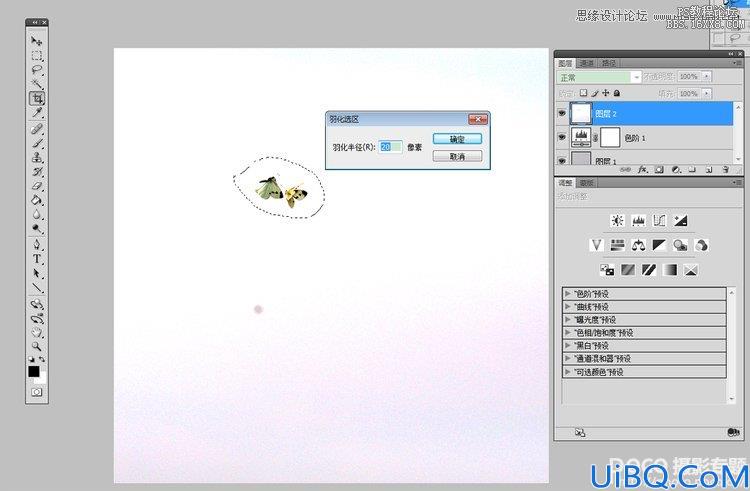
Task: Open the Layers panel flyout menu
Action: click(x=736, y=63)
